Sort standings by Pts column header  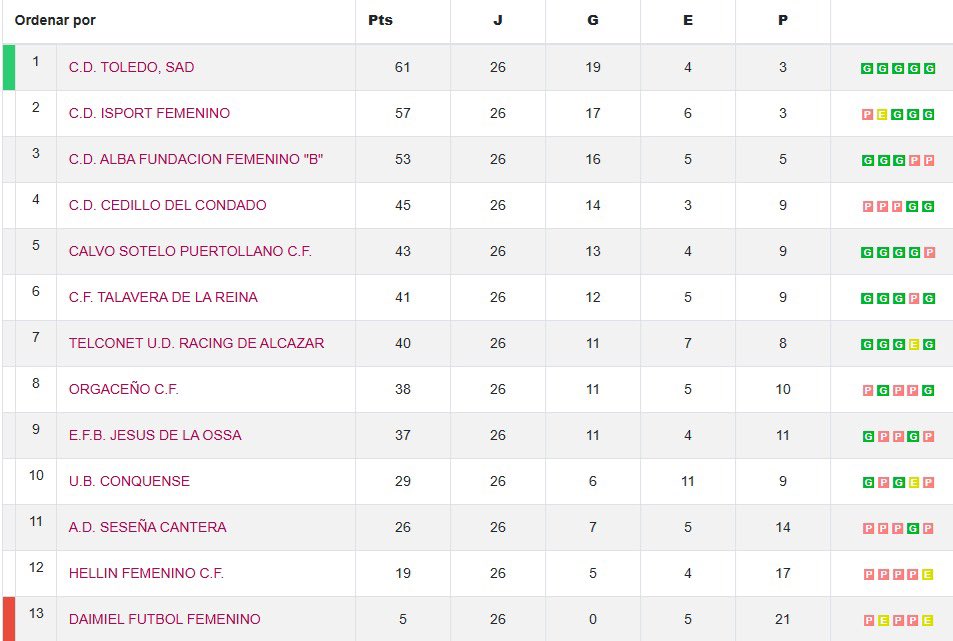click(380, 20)
